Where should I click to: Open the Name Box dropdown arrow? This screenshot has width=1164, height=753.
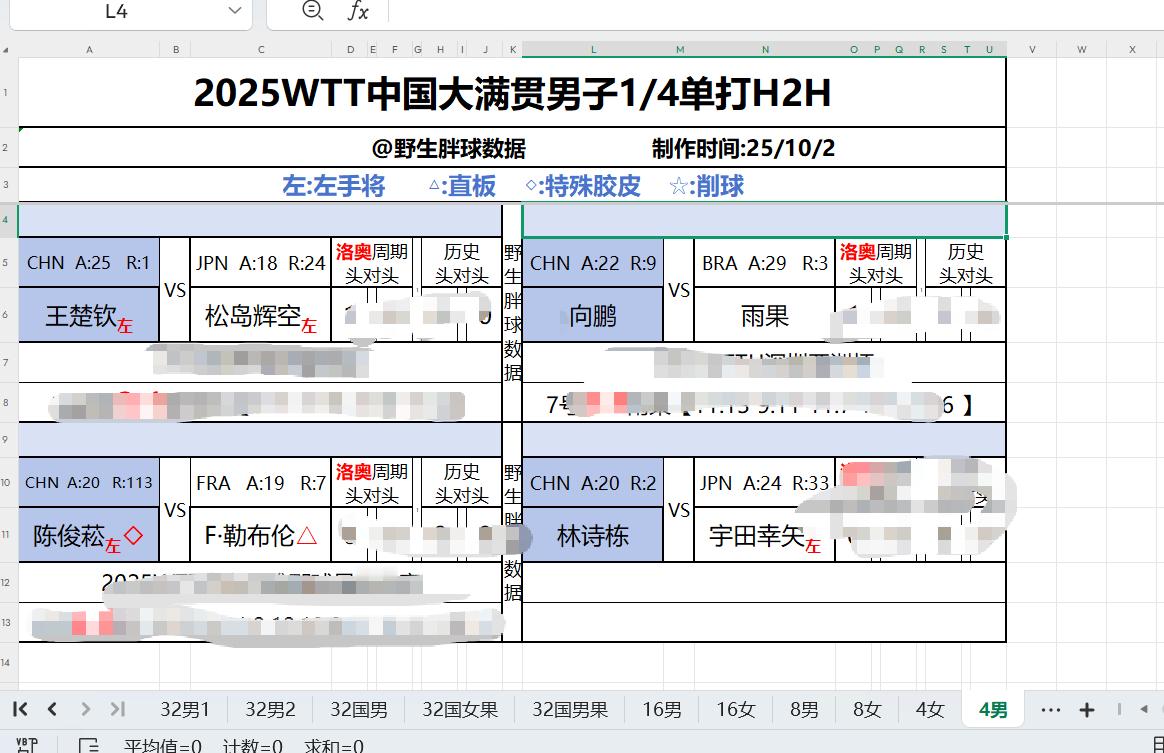point(235,10)
